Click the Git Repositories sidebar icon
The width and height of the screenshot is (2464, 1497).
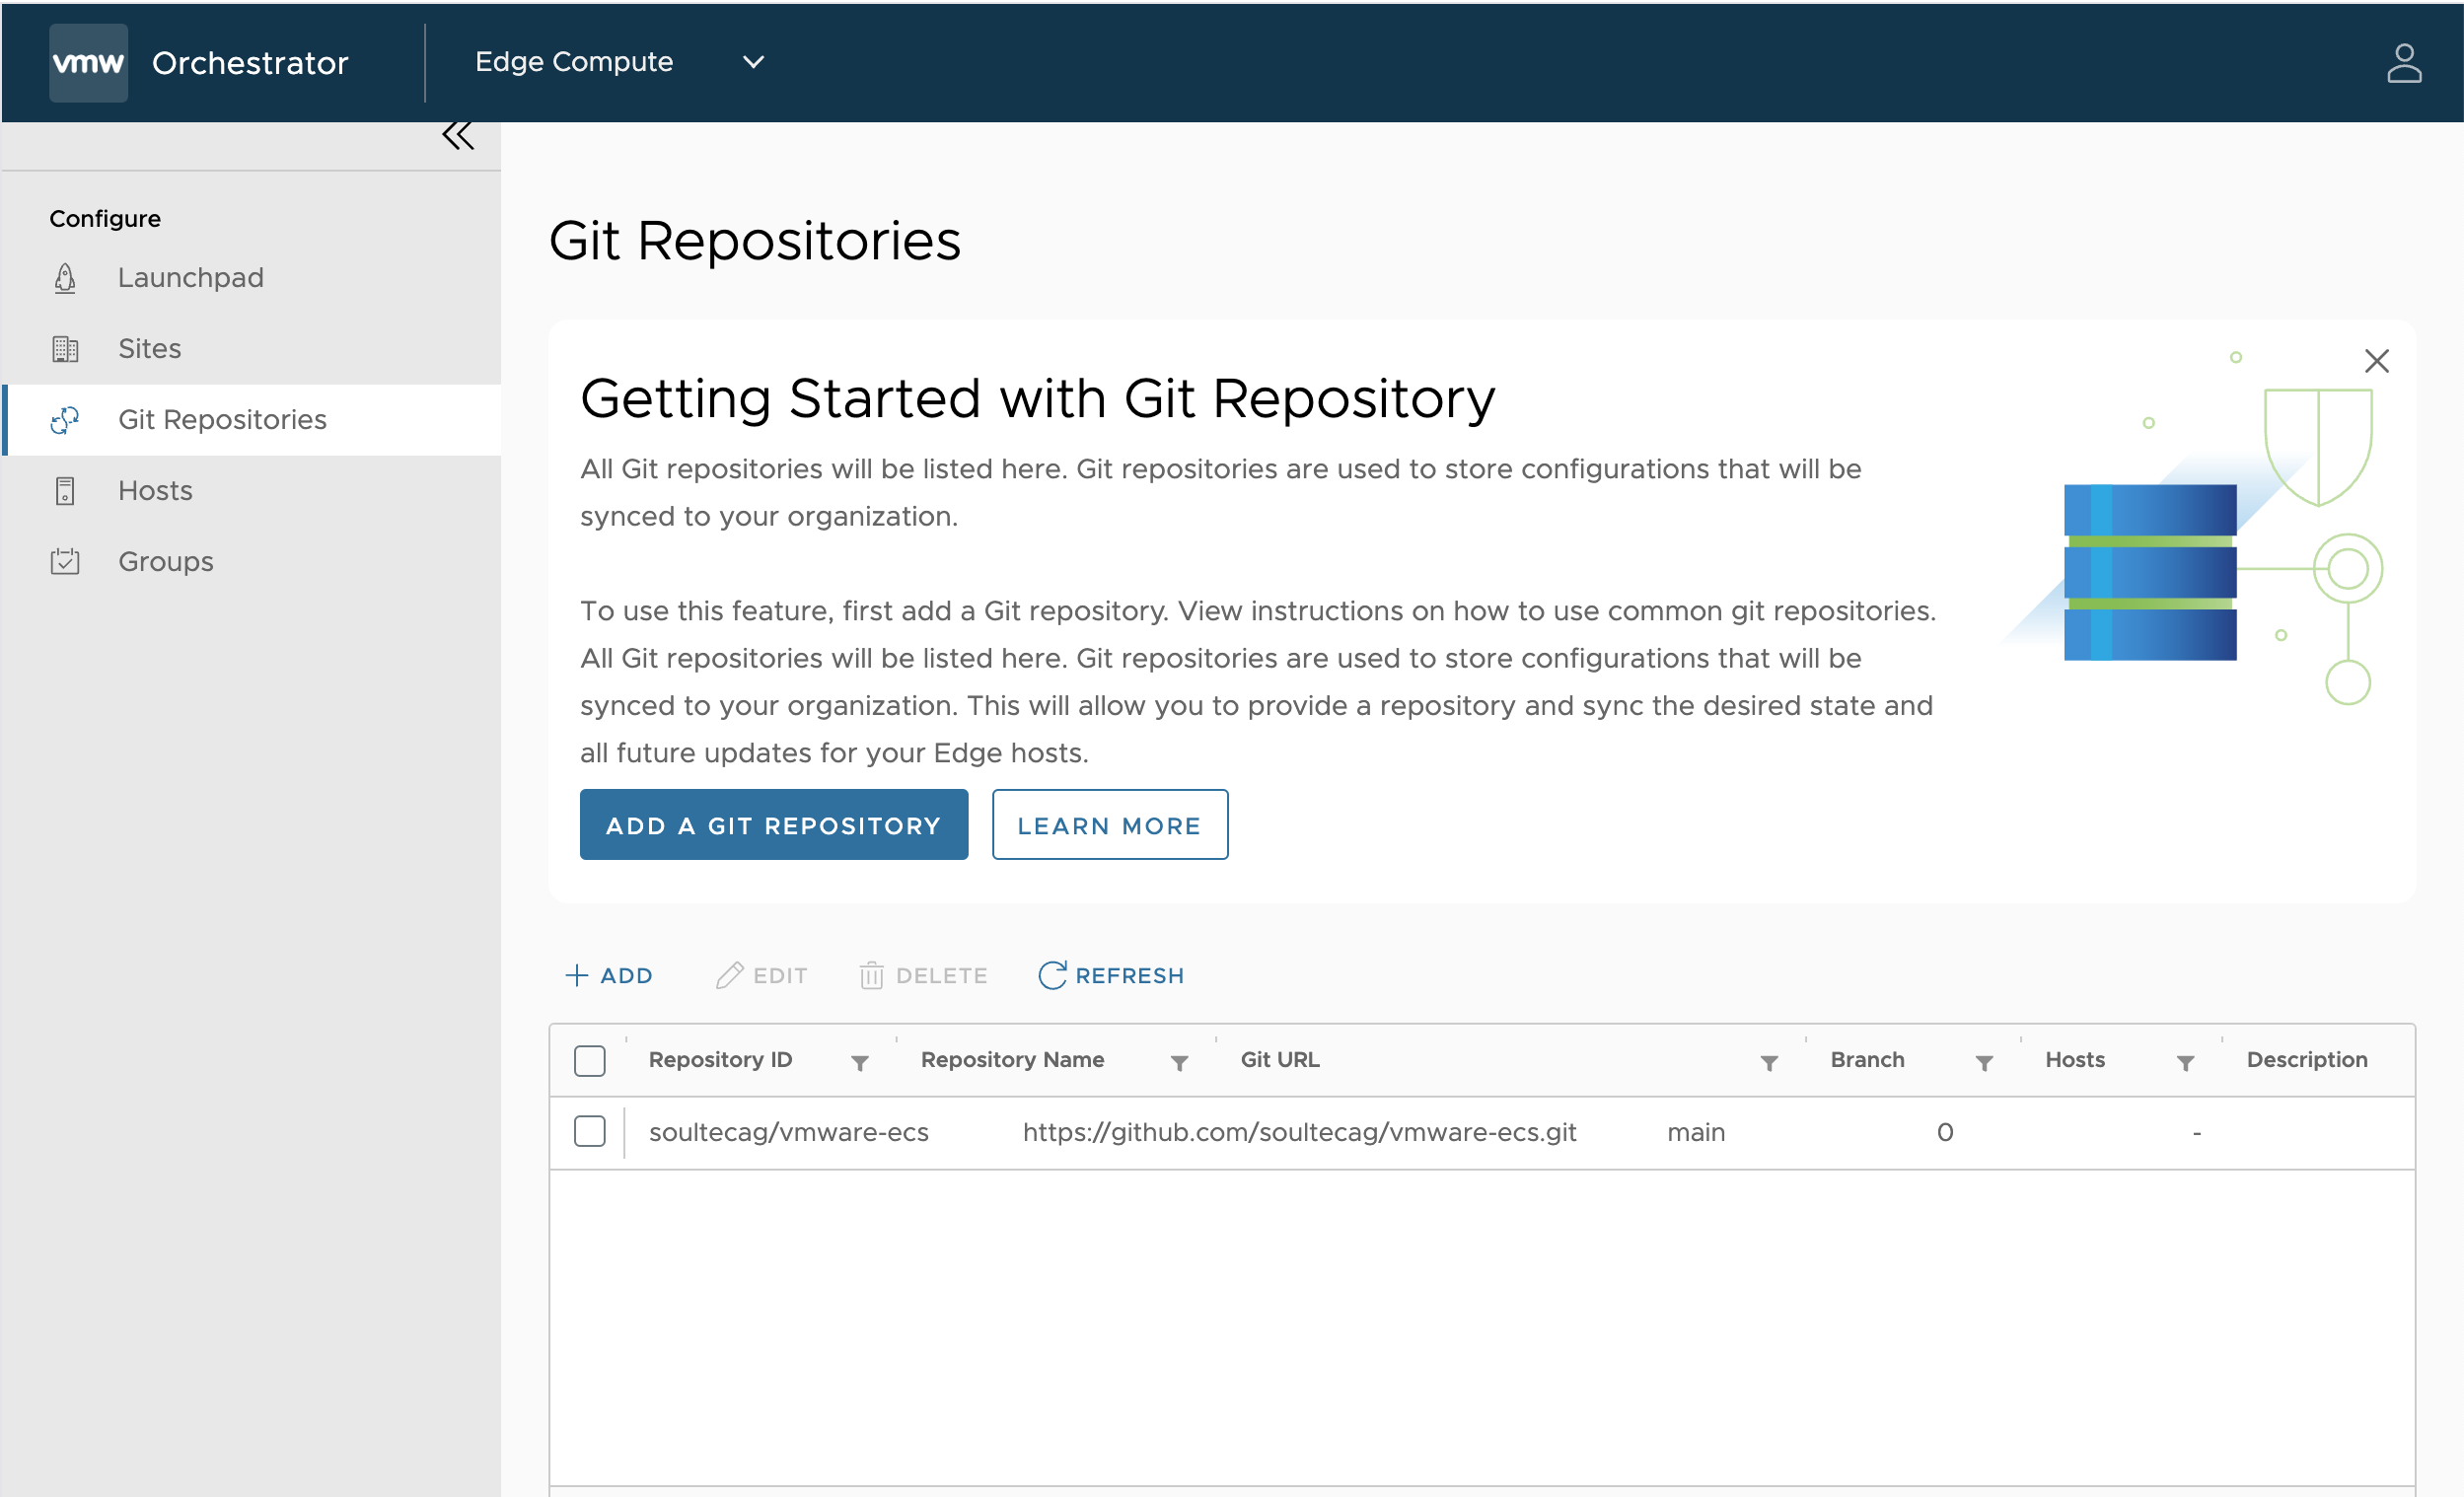(63, 419)
